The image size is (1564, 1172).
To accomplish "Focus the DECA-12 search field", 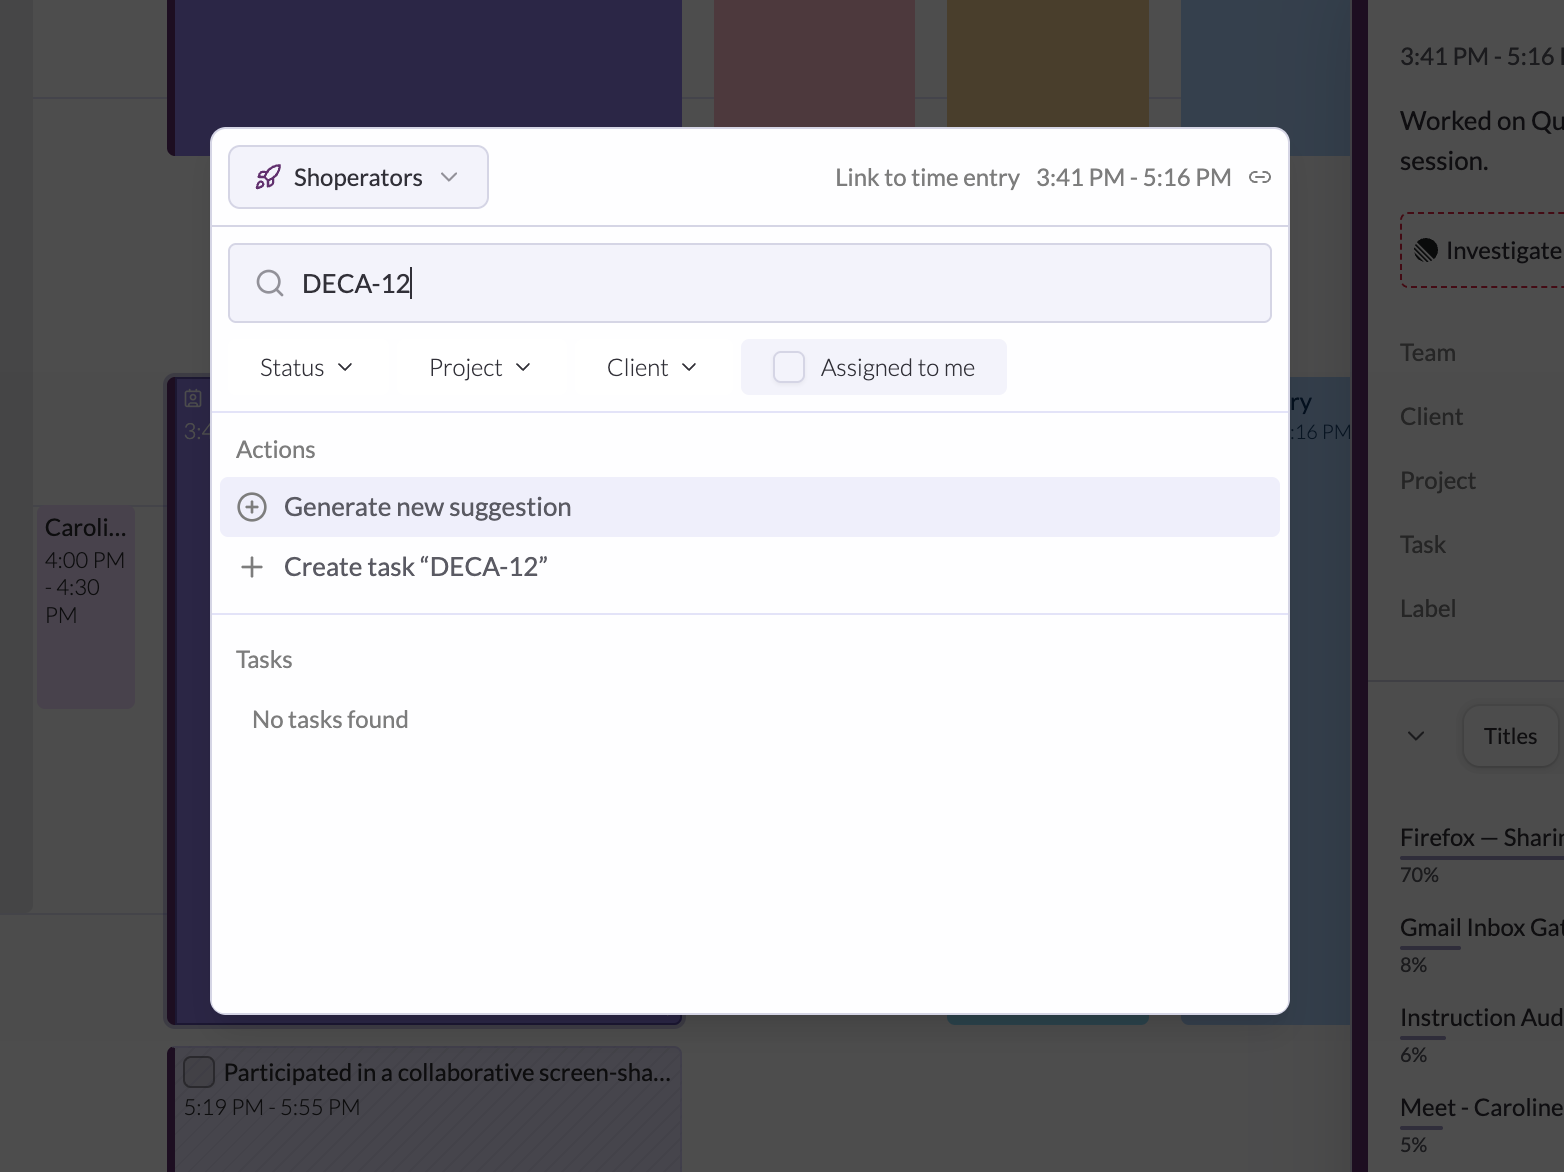I will pos(750,283).
